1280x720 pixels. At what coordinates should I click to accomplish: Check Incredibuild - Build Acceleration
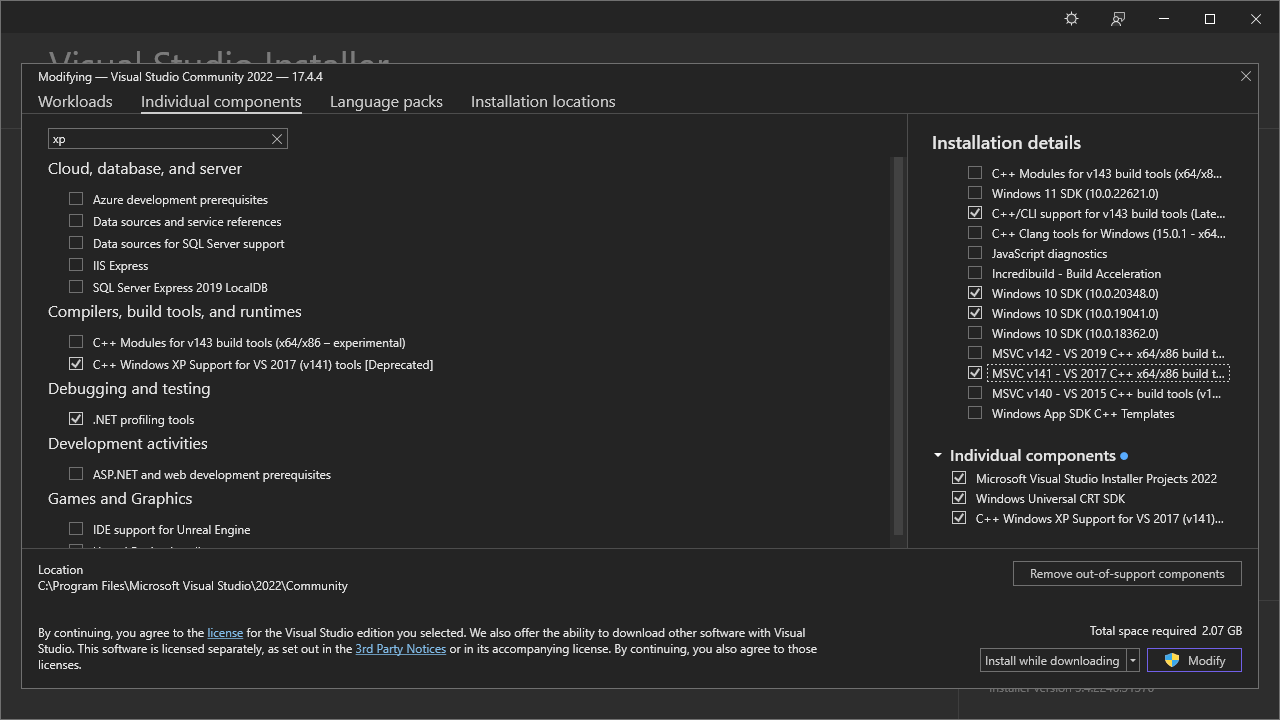[x=975, y=273]
